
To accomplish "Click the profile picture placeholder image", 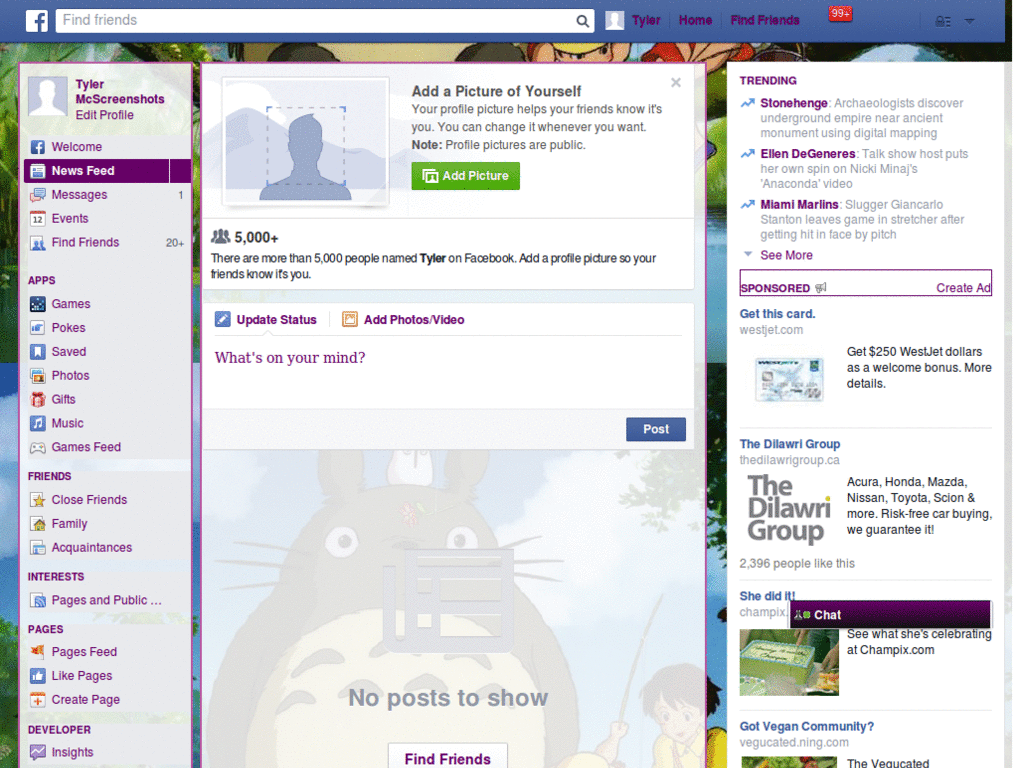I will [x=306, y=141].
